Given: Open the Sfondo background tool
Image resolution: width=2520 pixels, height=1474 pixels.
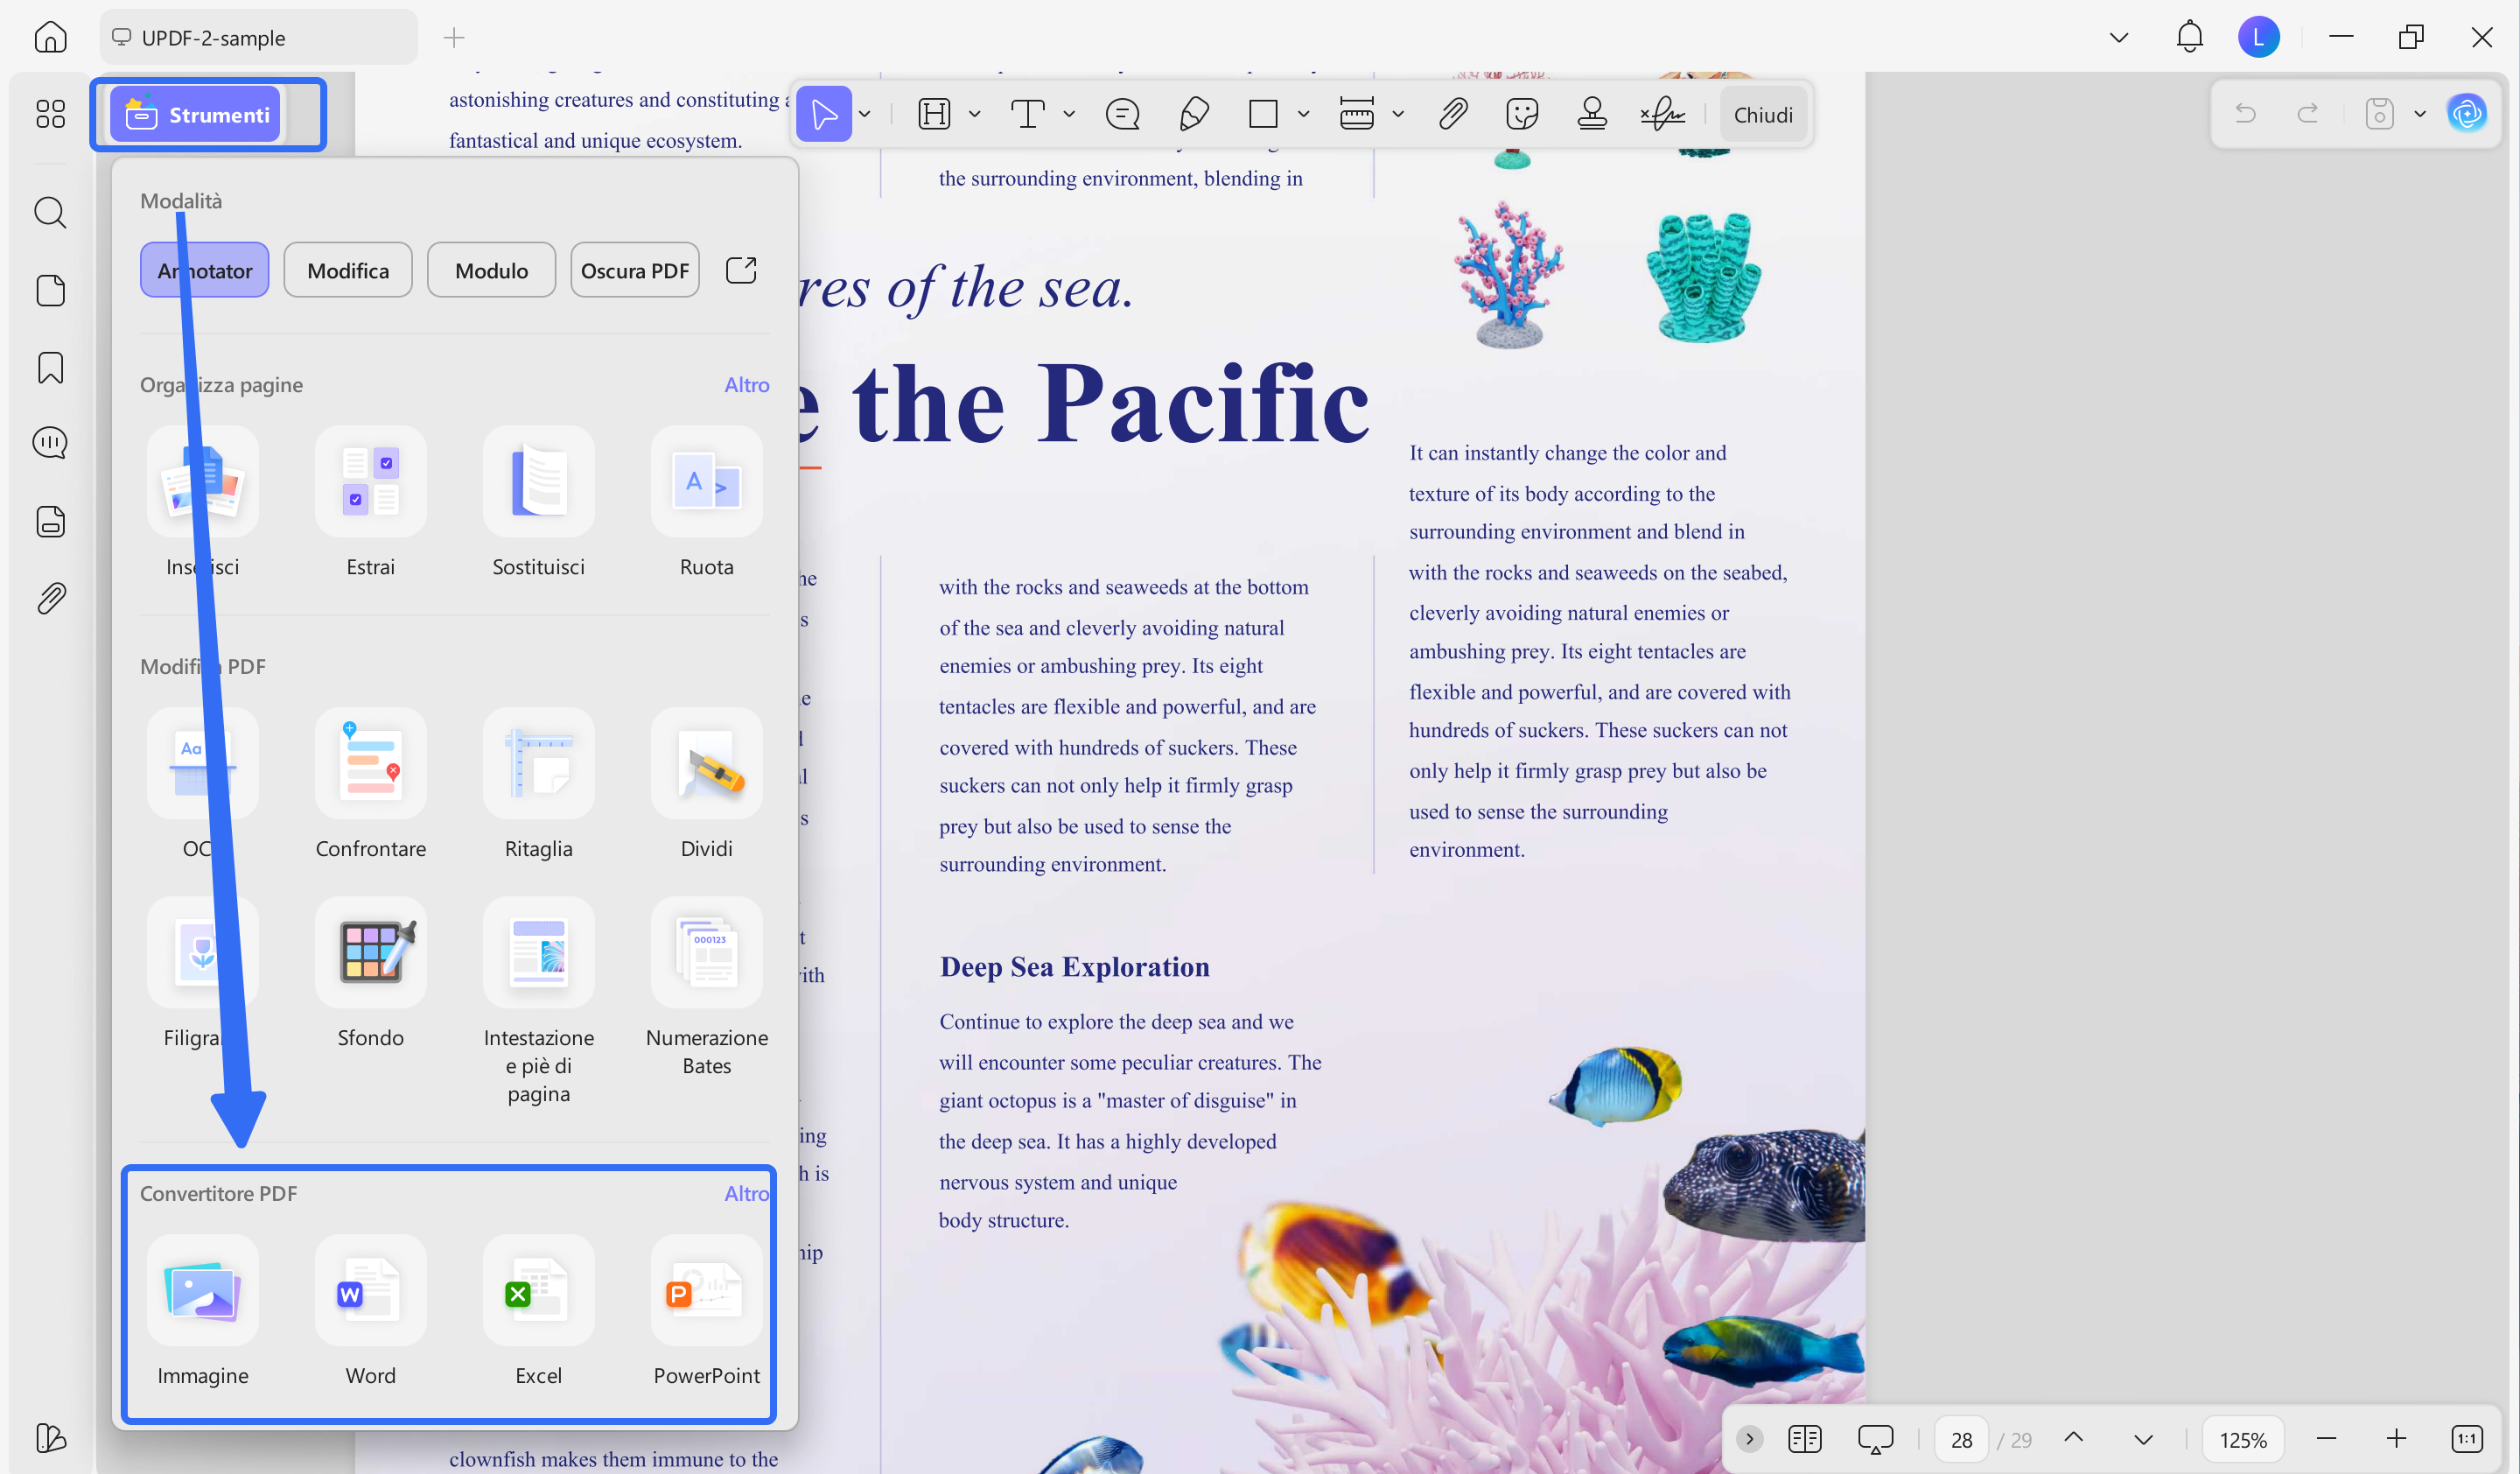Looking at the screenshot, I should [371, 974].
